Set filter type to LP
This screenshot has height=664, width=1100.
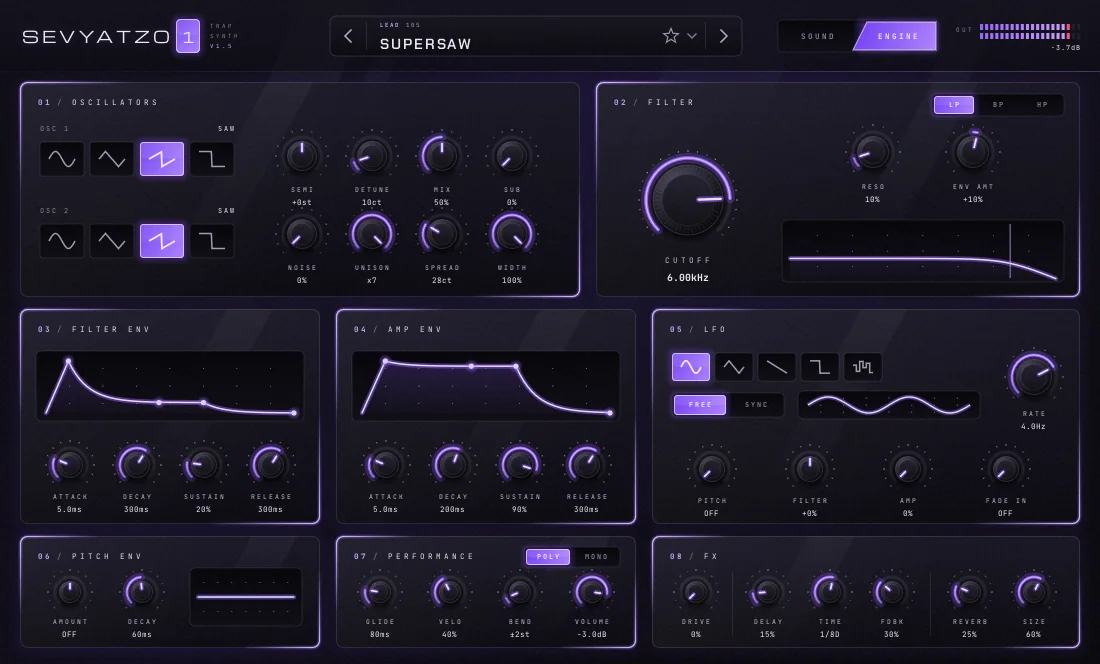pyautogui.click(x=954, y=104)
